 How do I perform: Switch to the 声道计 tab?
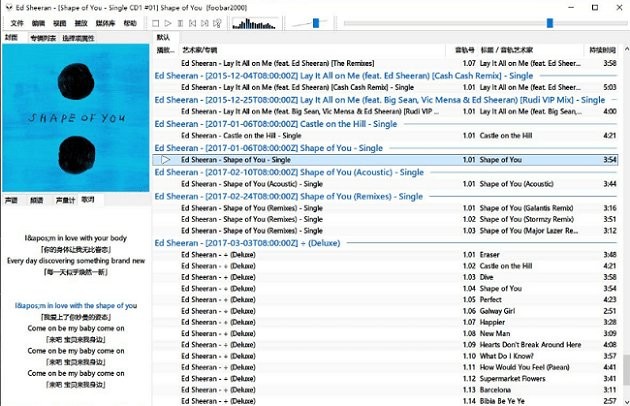64,200
